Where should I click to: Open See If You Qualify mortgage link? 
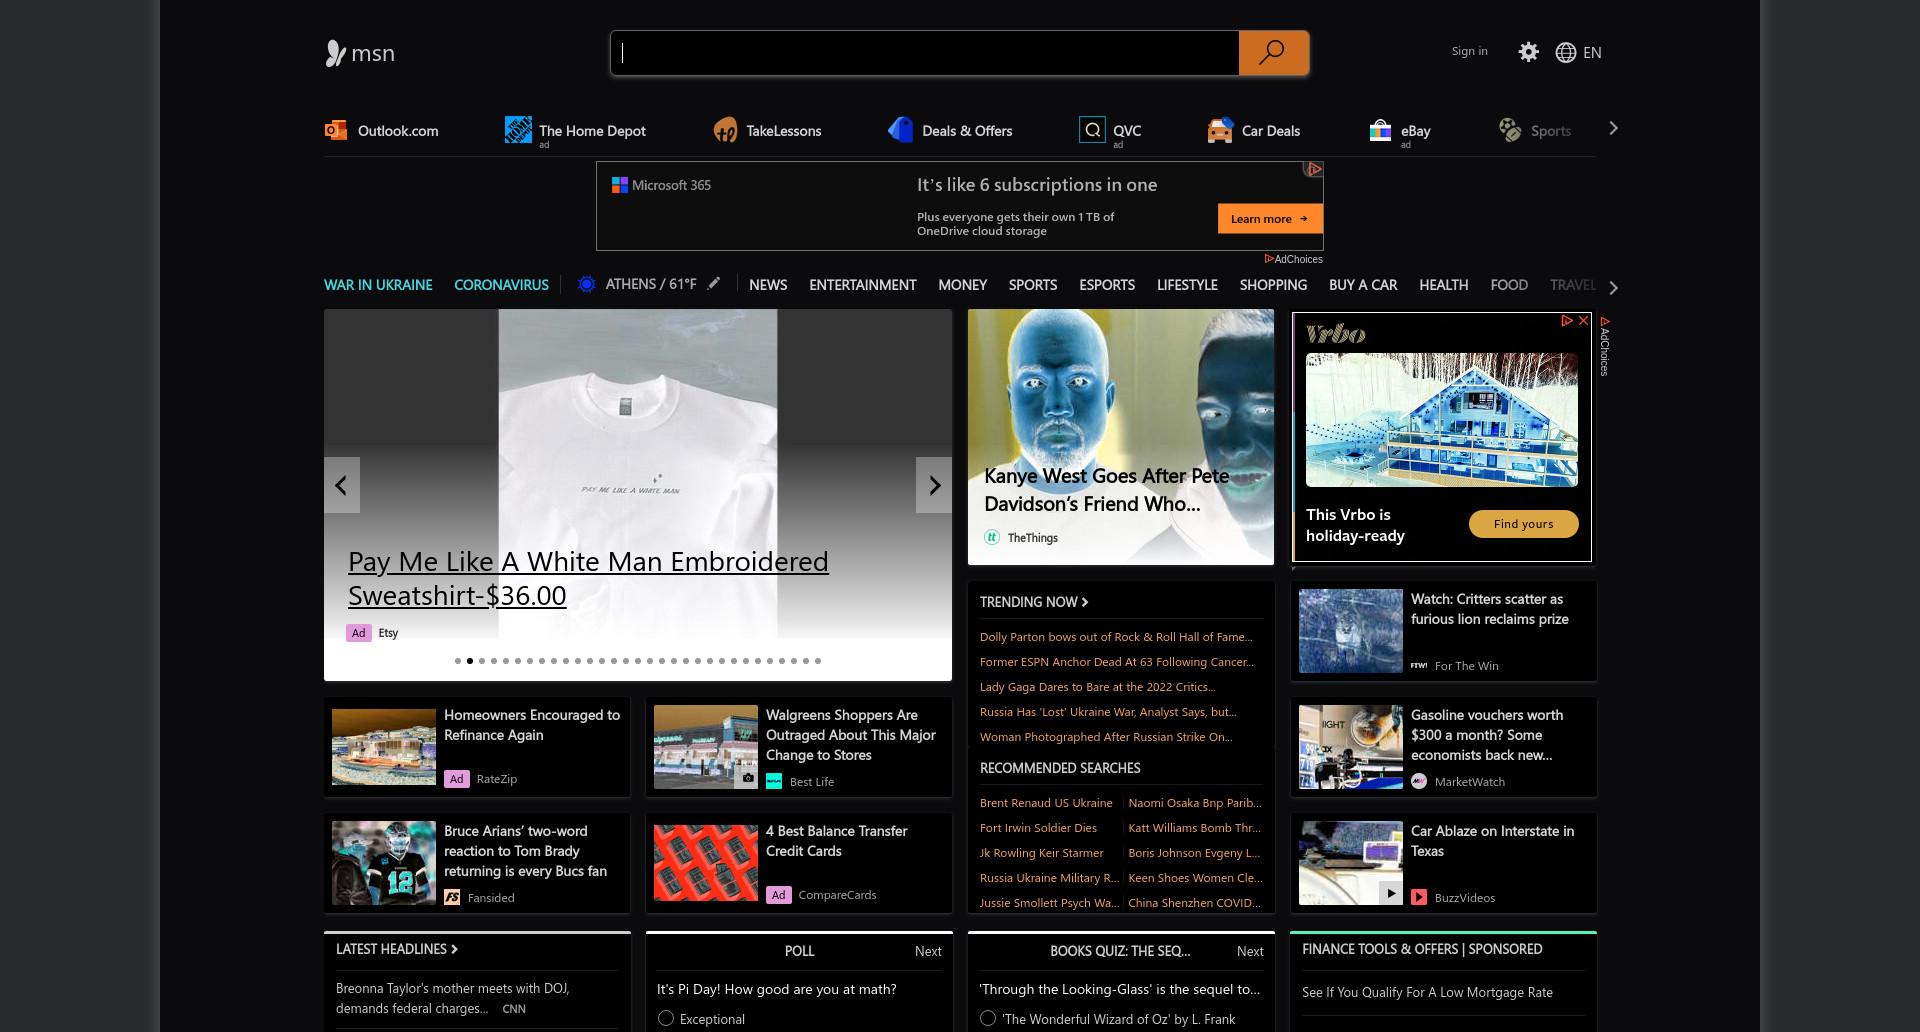1427,992
